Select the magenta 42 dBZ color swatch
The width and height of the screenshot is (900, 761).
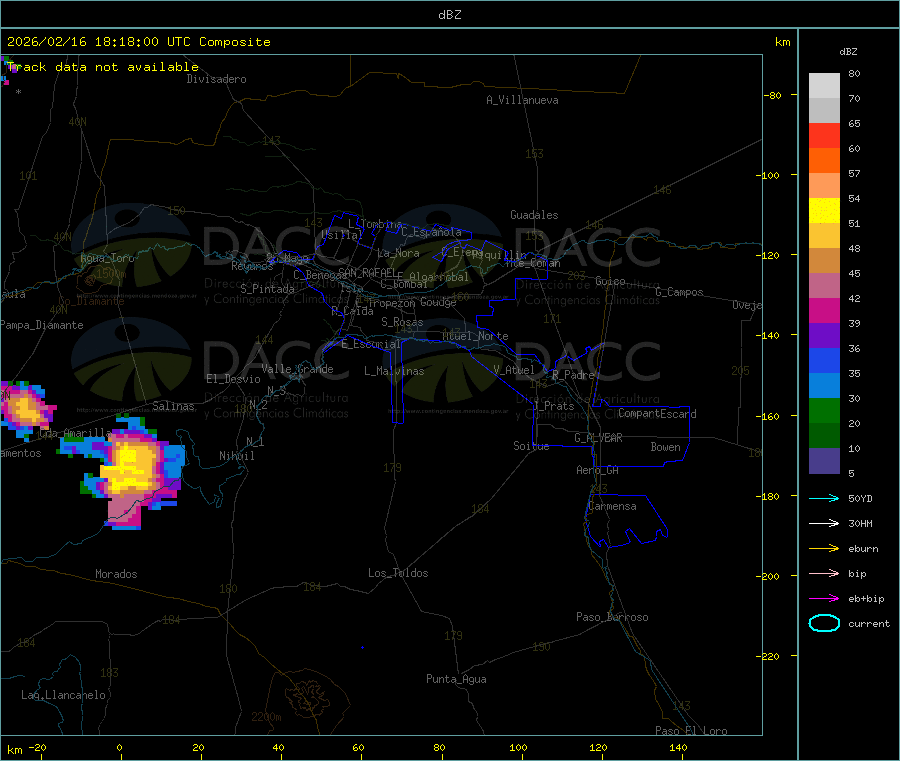[x=824, y=310]
